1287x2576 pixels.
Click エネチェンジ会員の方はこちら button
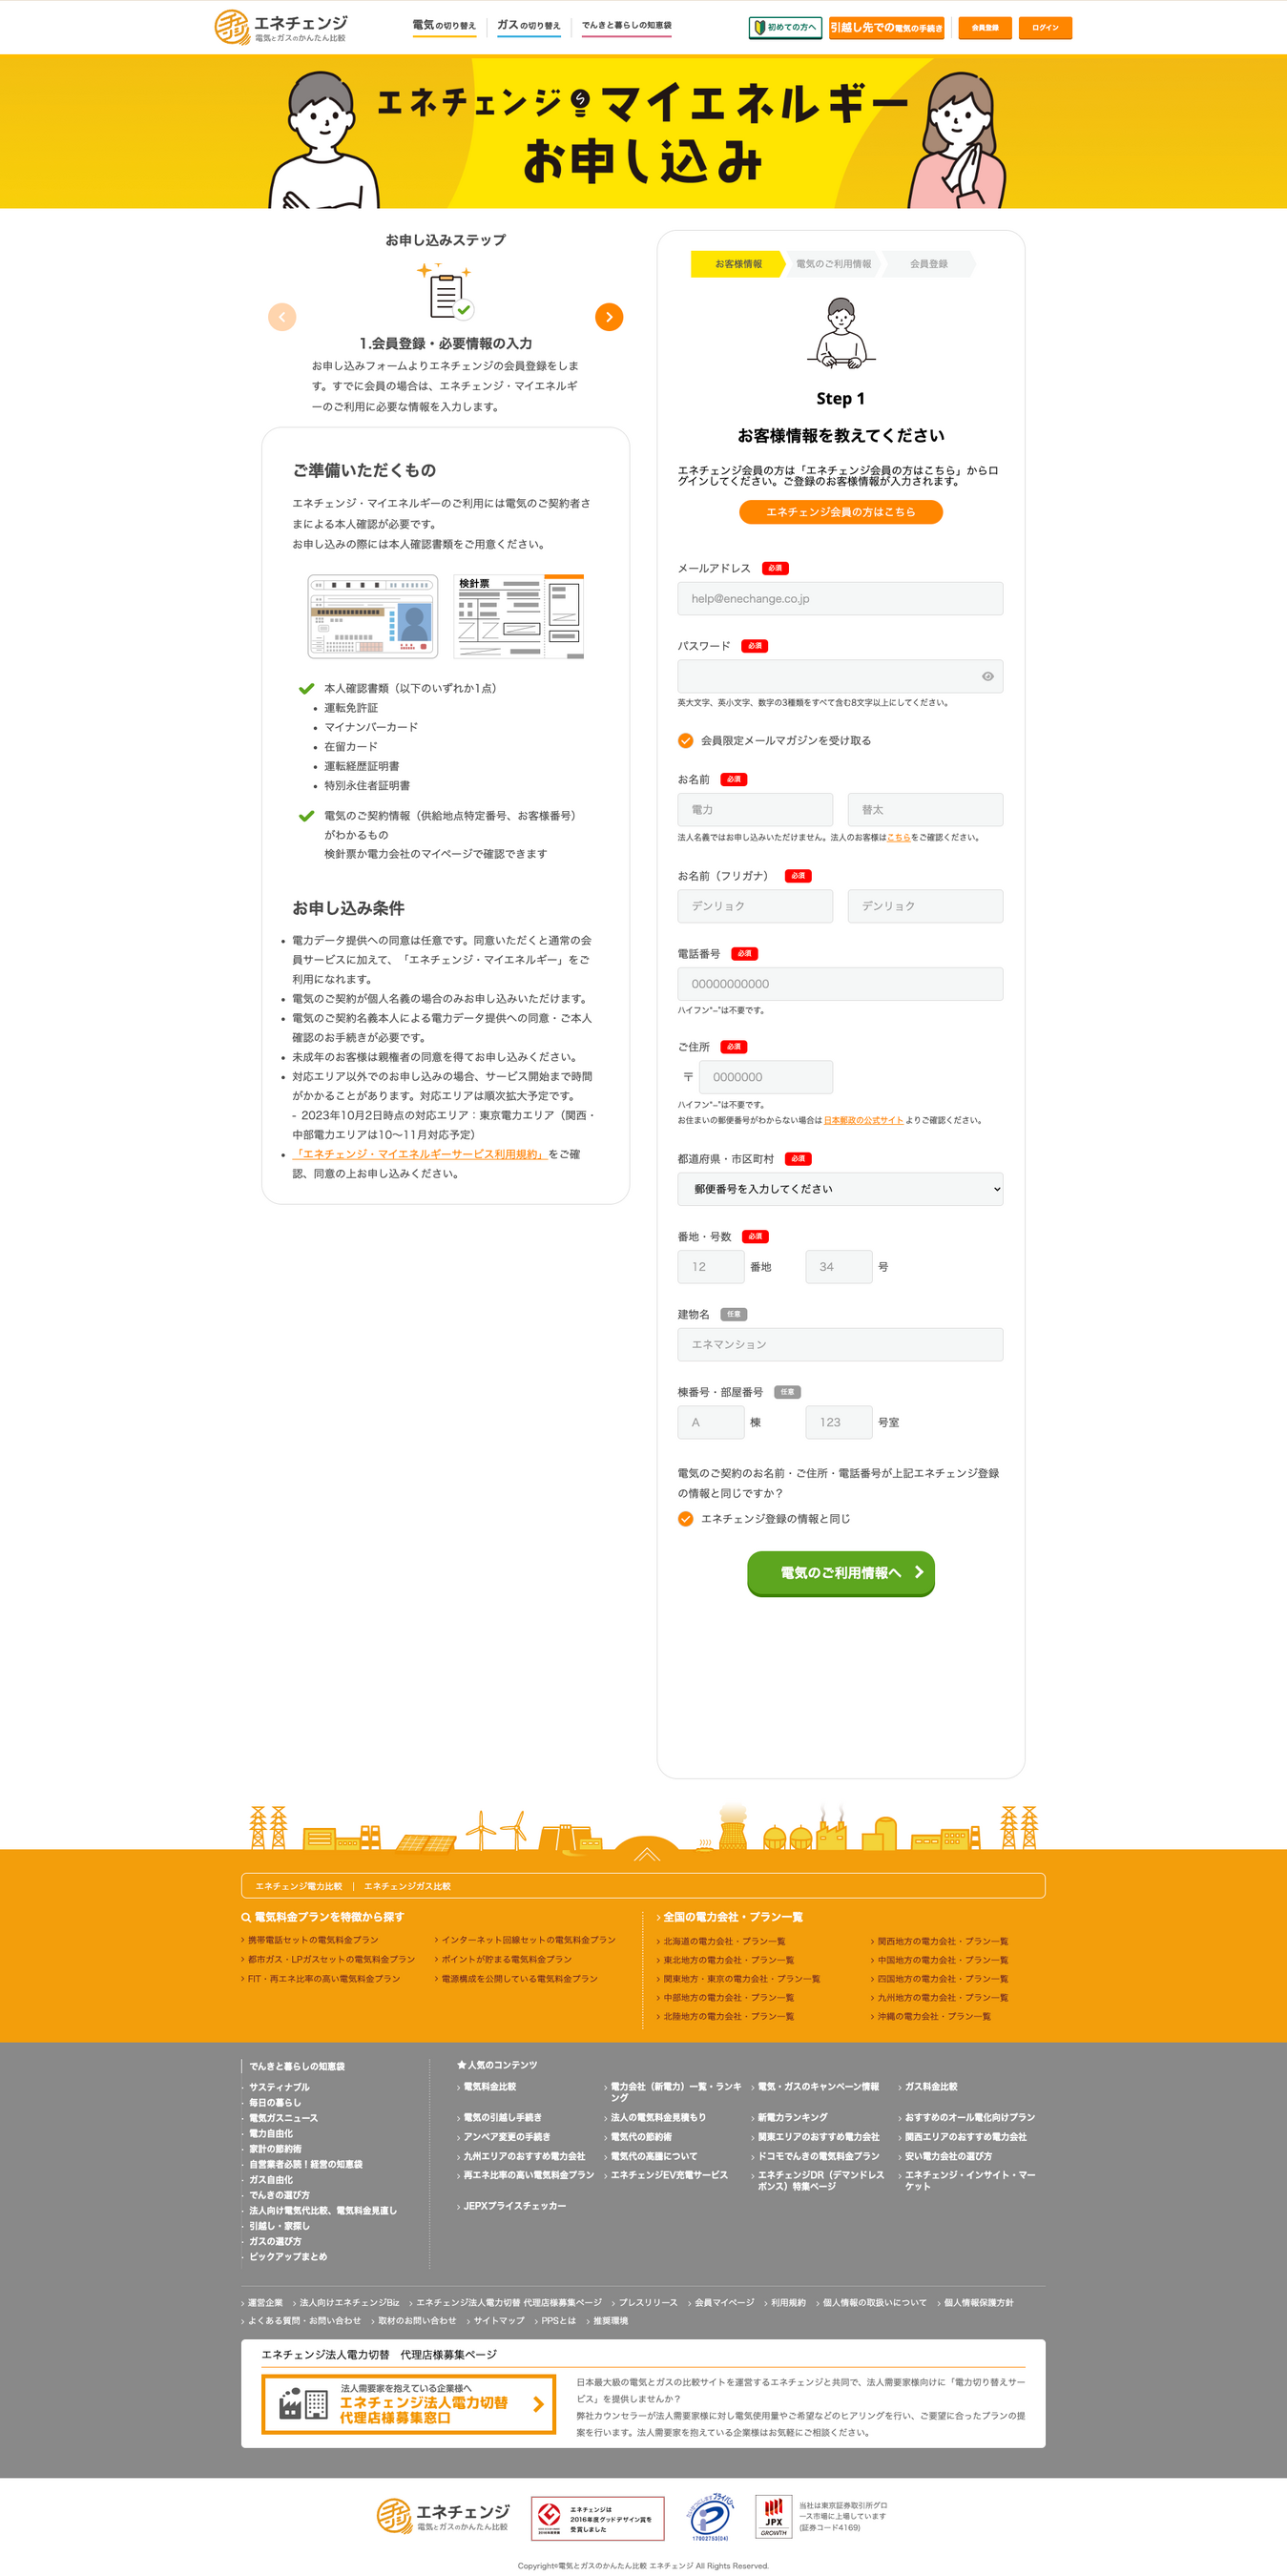(x=841, y=512)
